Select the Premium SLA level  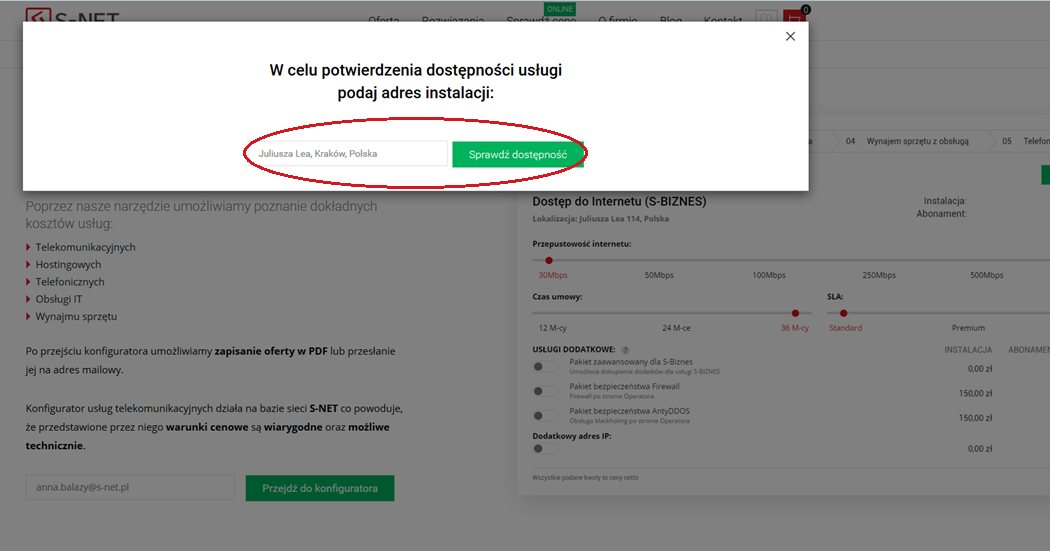pos(968,328)
